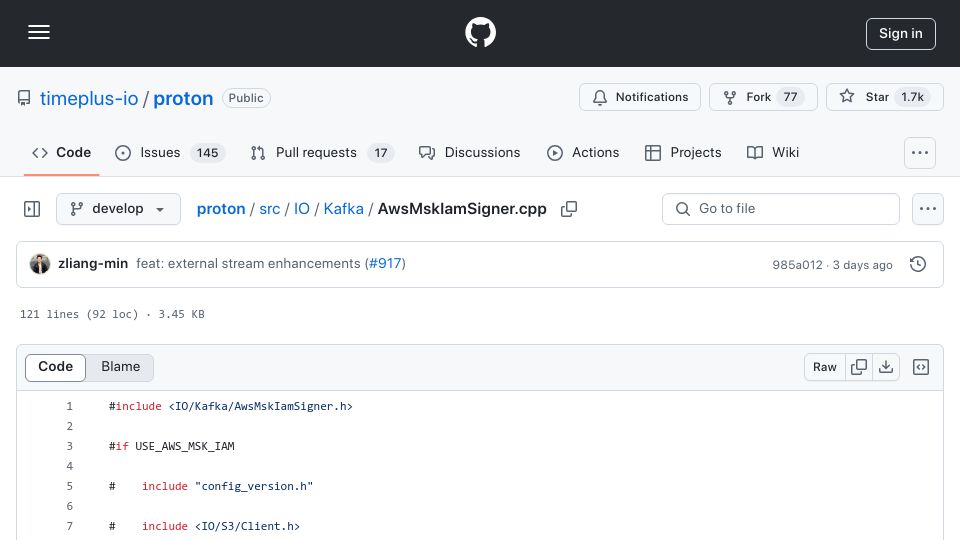Click the Issues count 145 badge

[x=208, y=152]
